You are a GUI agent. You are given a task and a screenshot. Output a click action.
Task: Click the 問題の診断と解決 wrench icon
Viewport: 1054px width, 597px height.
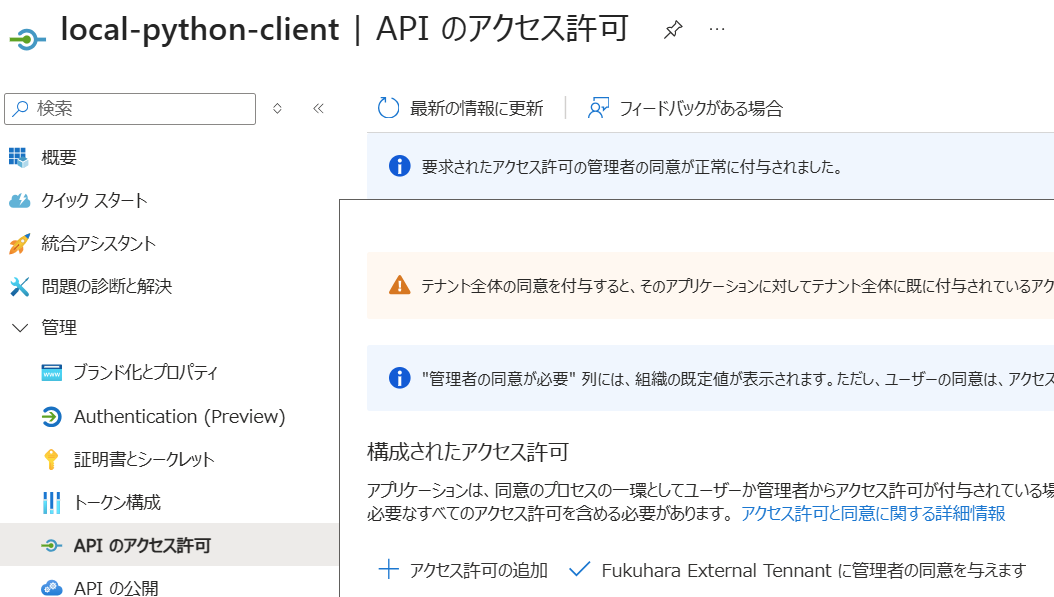19,286
